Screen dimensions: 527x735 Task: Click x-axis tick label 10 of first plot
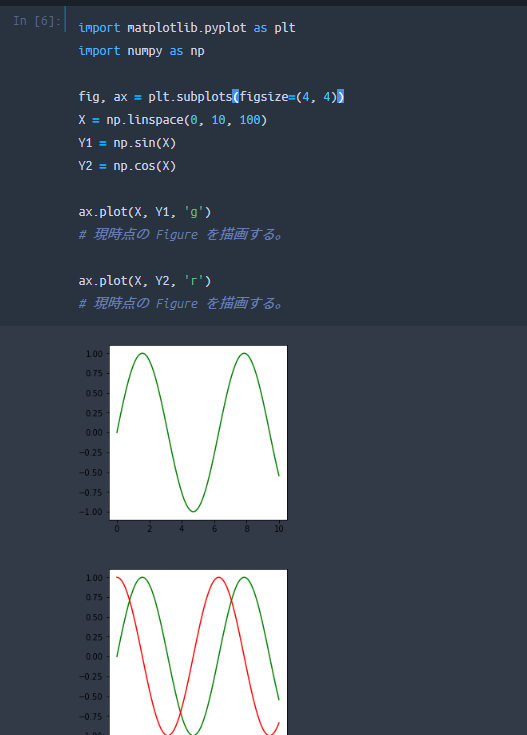279,529
